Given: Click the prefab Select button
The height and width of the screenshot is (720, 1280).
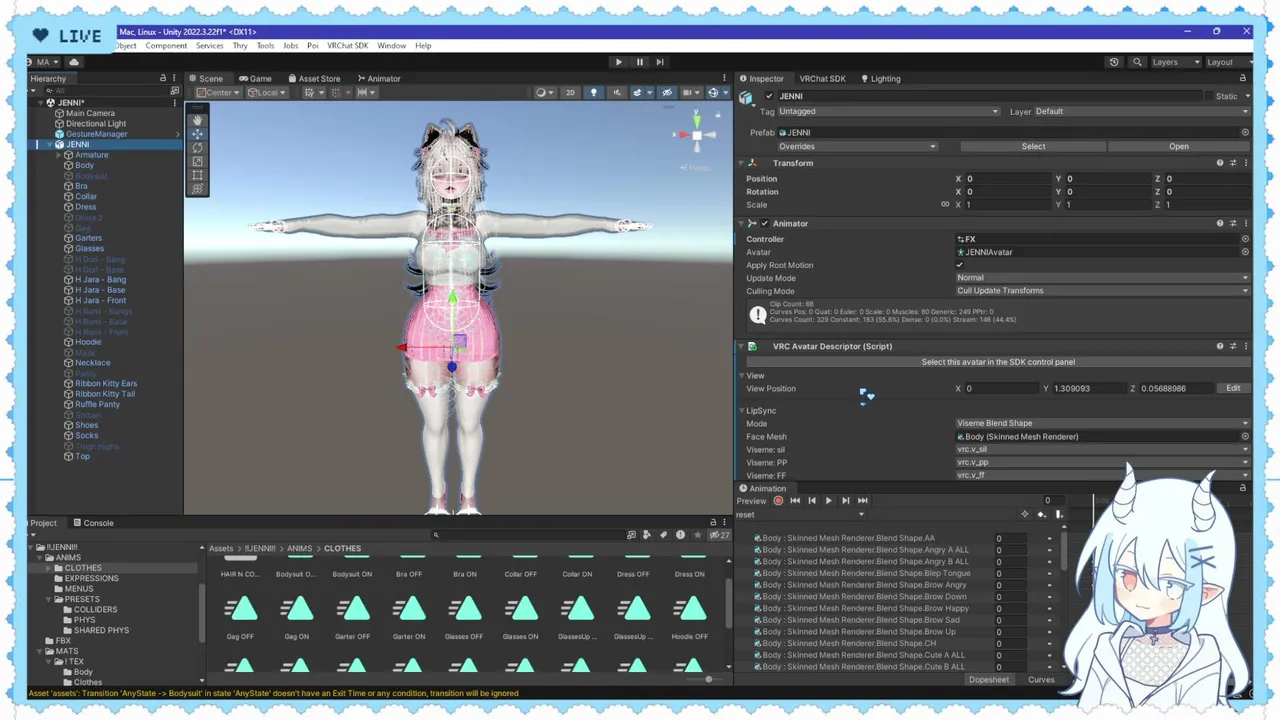Looking at the screenshot, I should 1033,147.
